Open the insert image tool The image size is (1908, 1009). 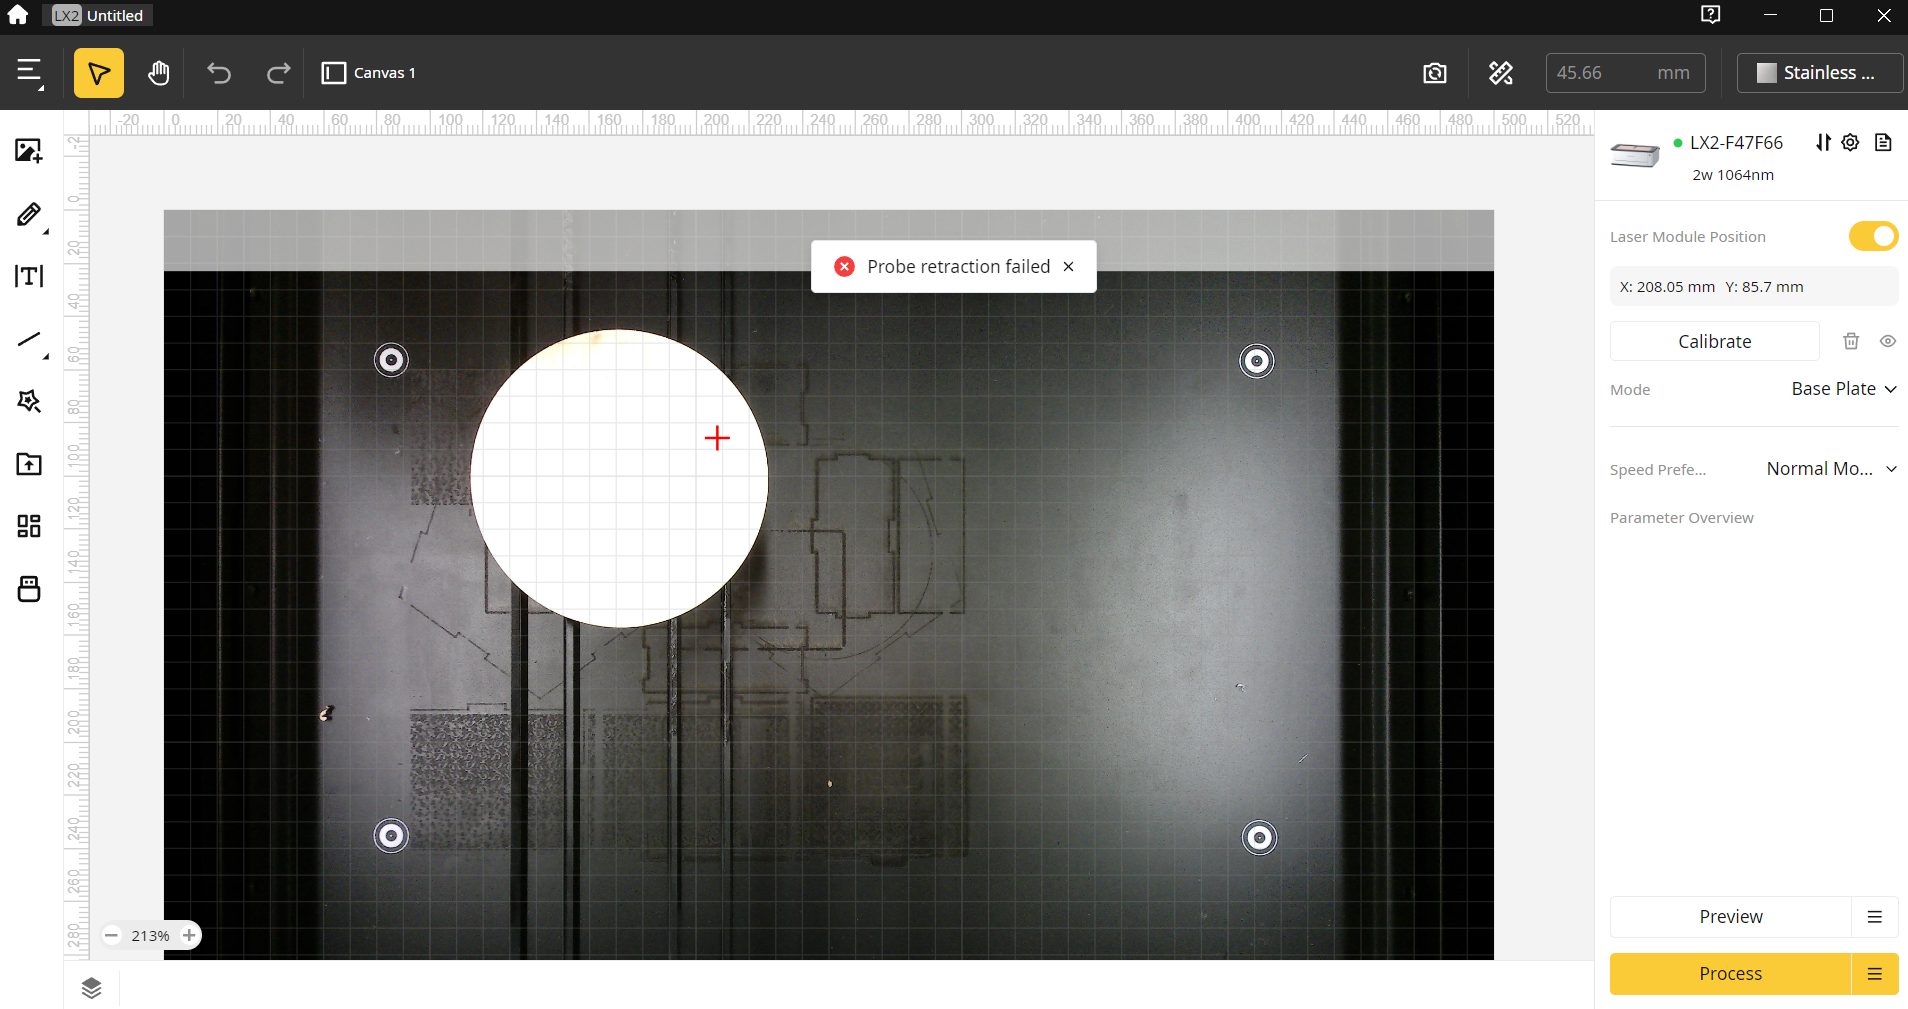[x=29, y=151]
